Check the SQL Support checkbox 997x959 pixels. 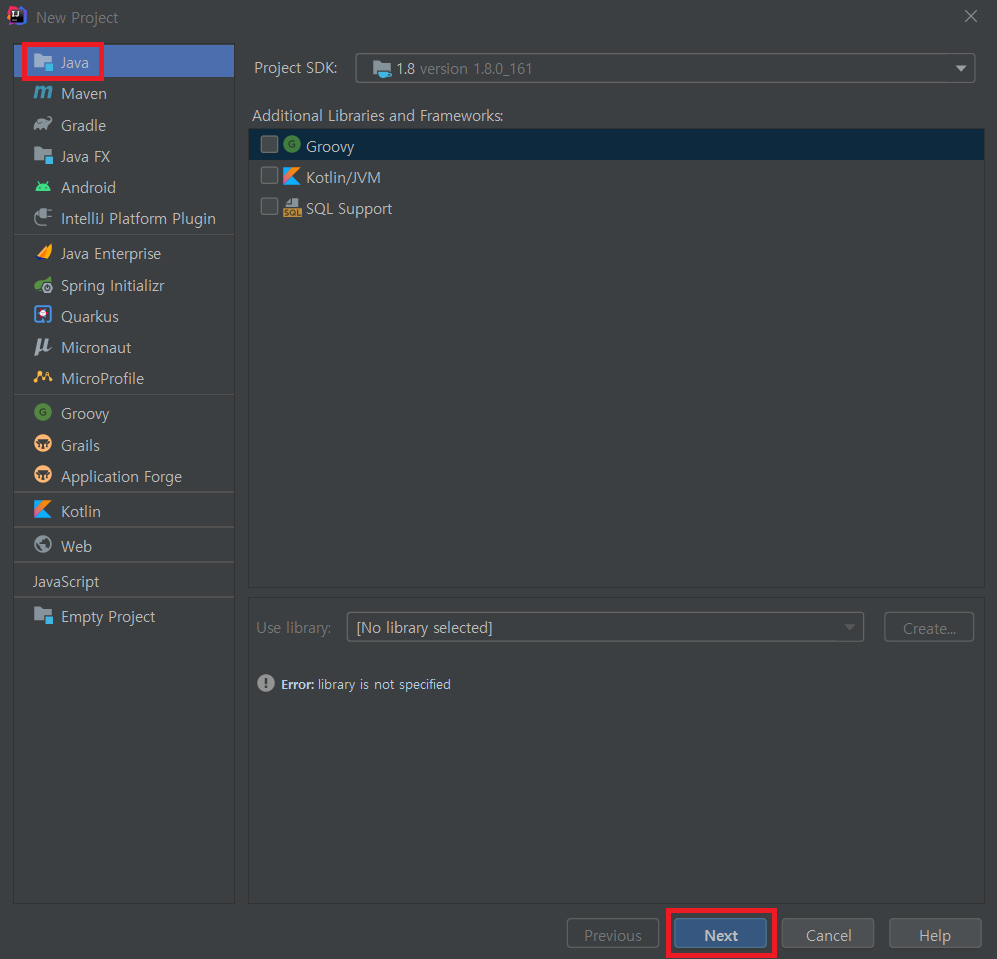point(270,206)
